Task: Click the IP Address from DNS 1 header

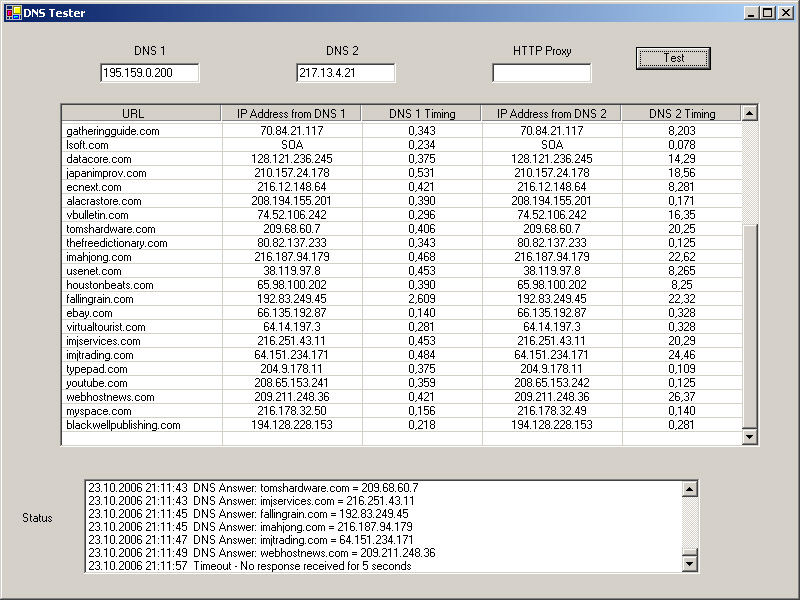Action: coord(291,113)
